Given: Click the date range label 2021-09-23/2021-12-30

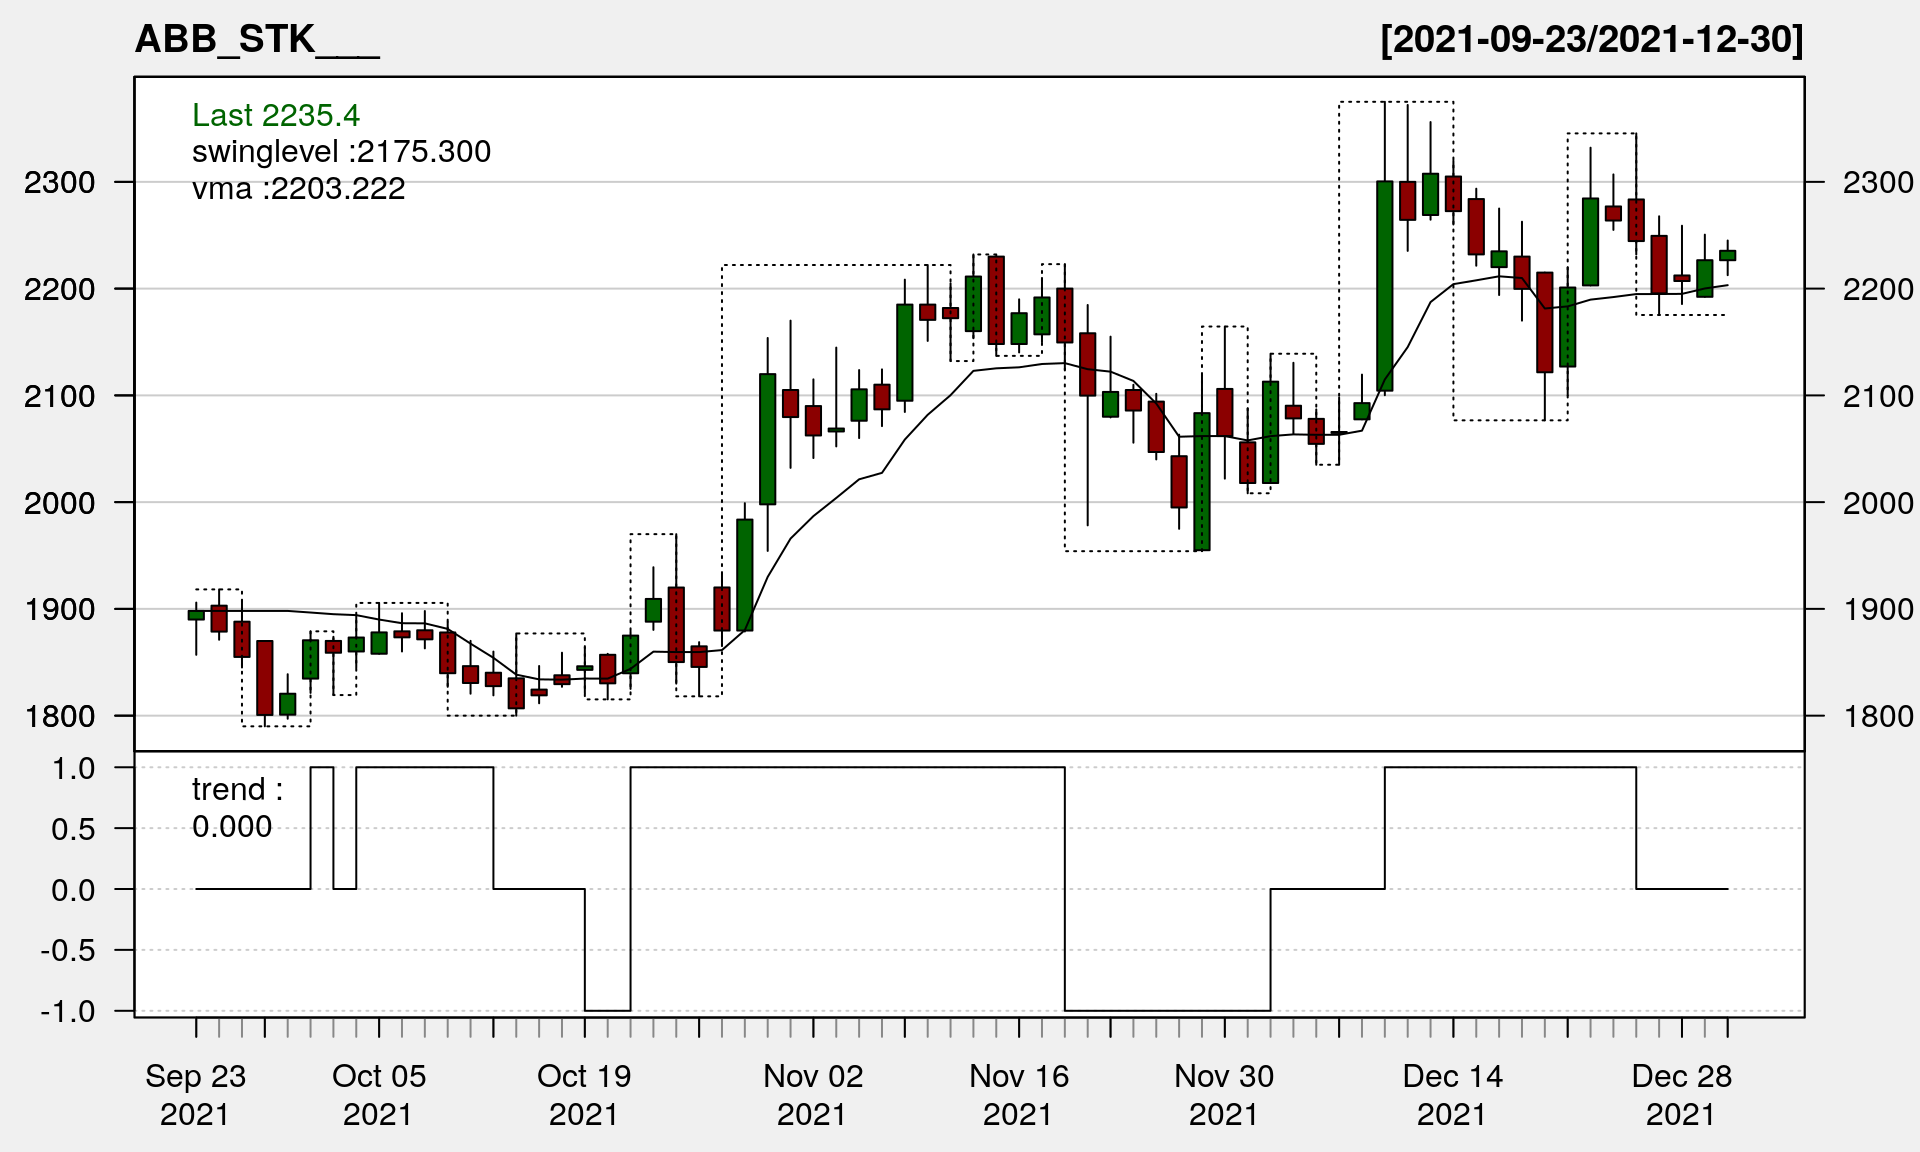Looking at the screenshot, I should [1591, 40].
